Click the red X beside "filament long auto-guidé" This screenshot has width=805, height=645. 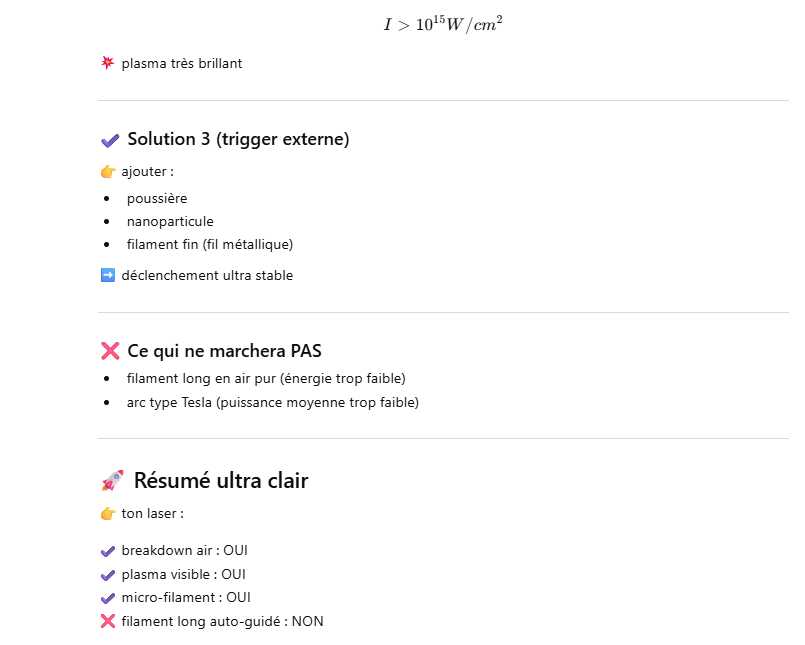[x=108, y=621]
